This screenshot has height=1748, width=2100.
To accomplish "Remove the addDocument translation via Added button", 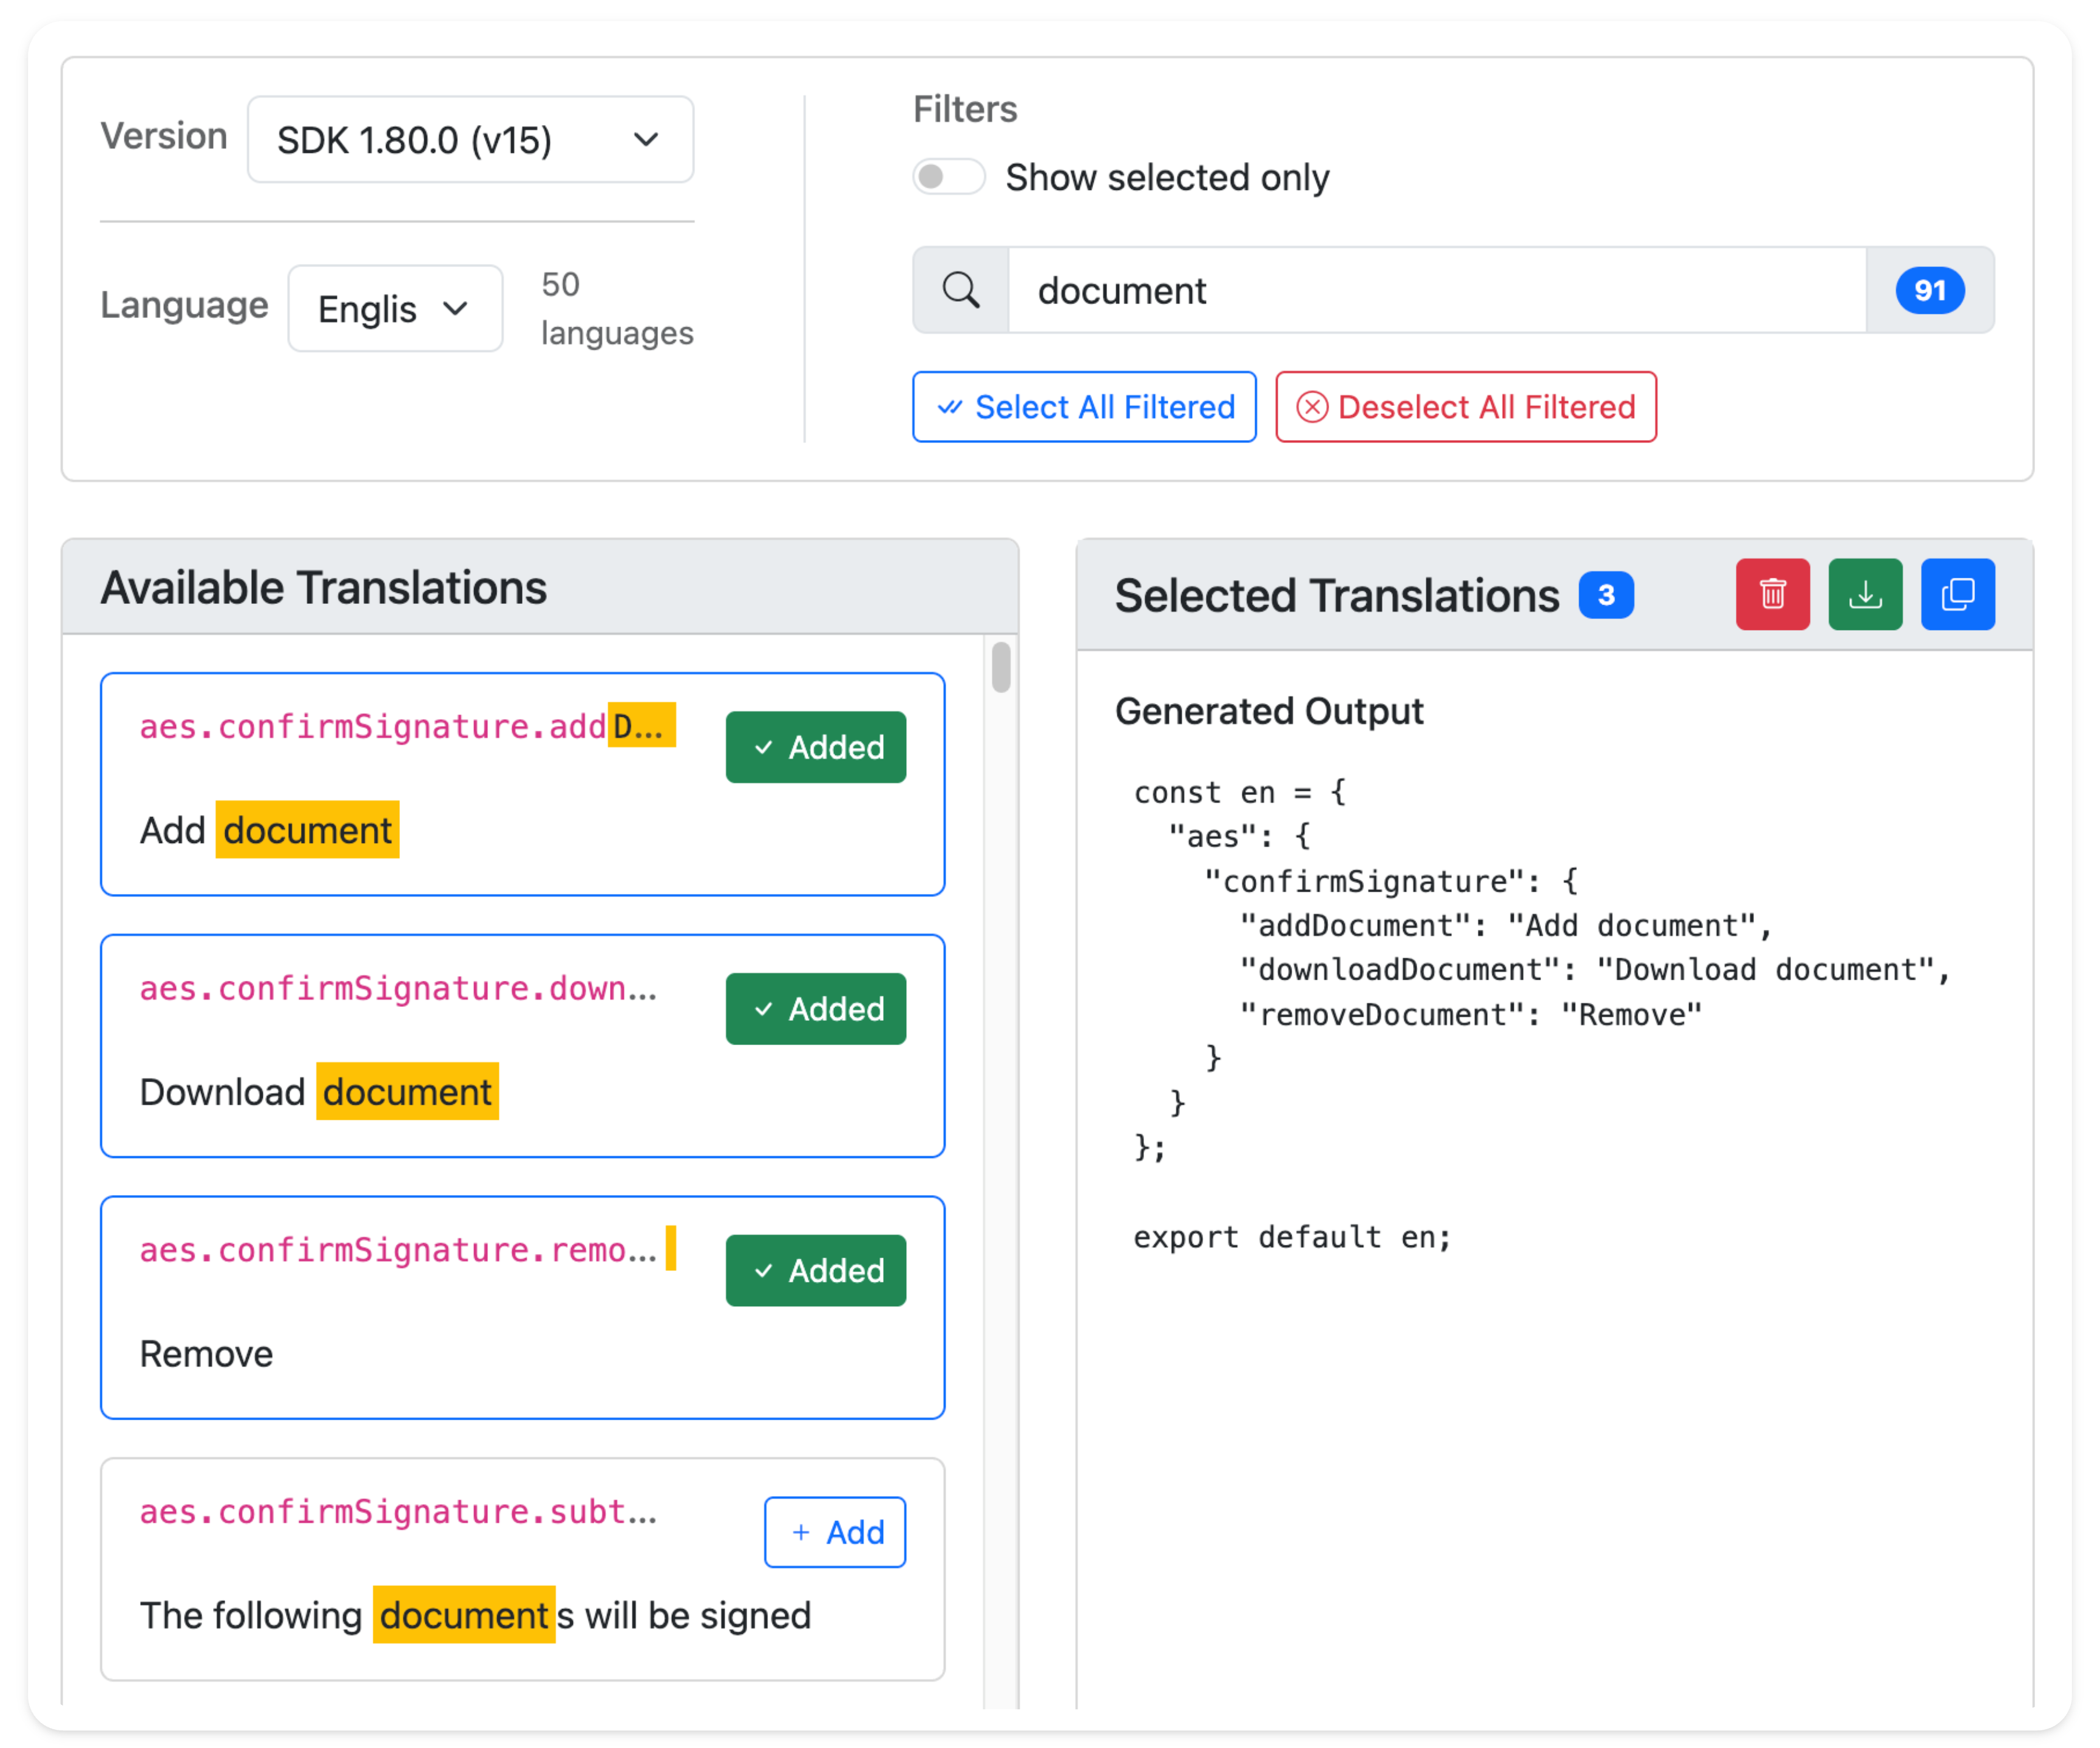I will click(815, 747).
